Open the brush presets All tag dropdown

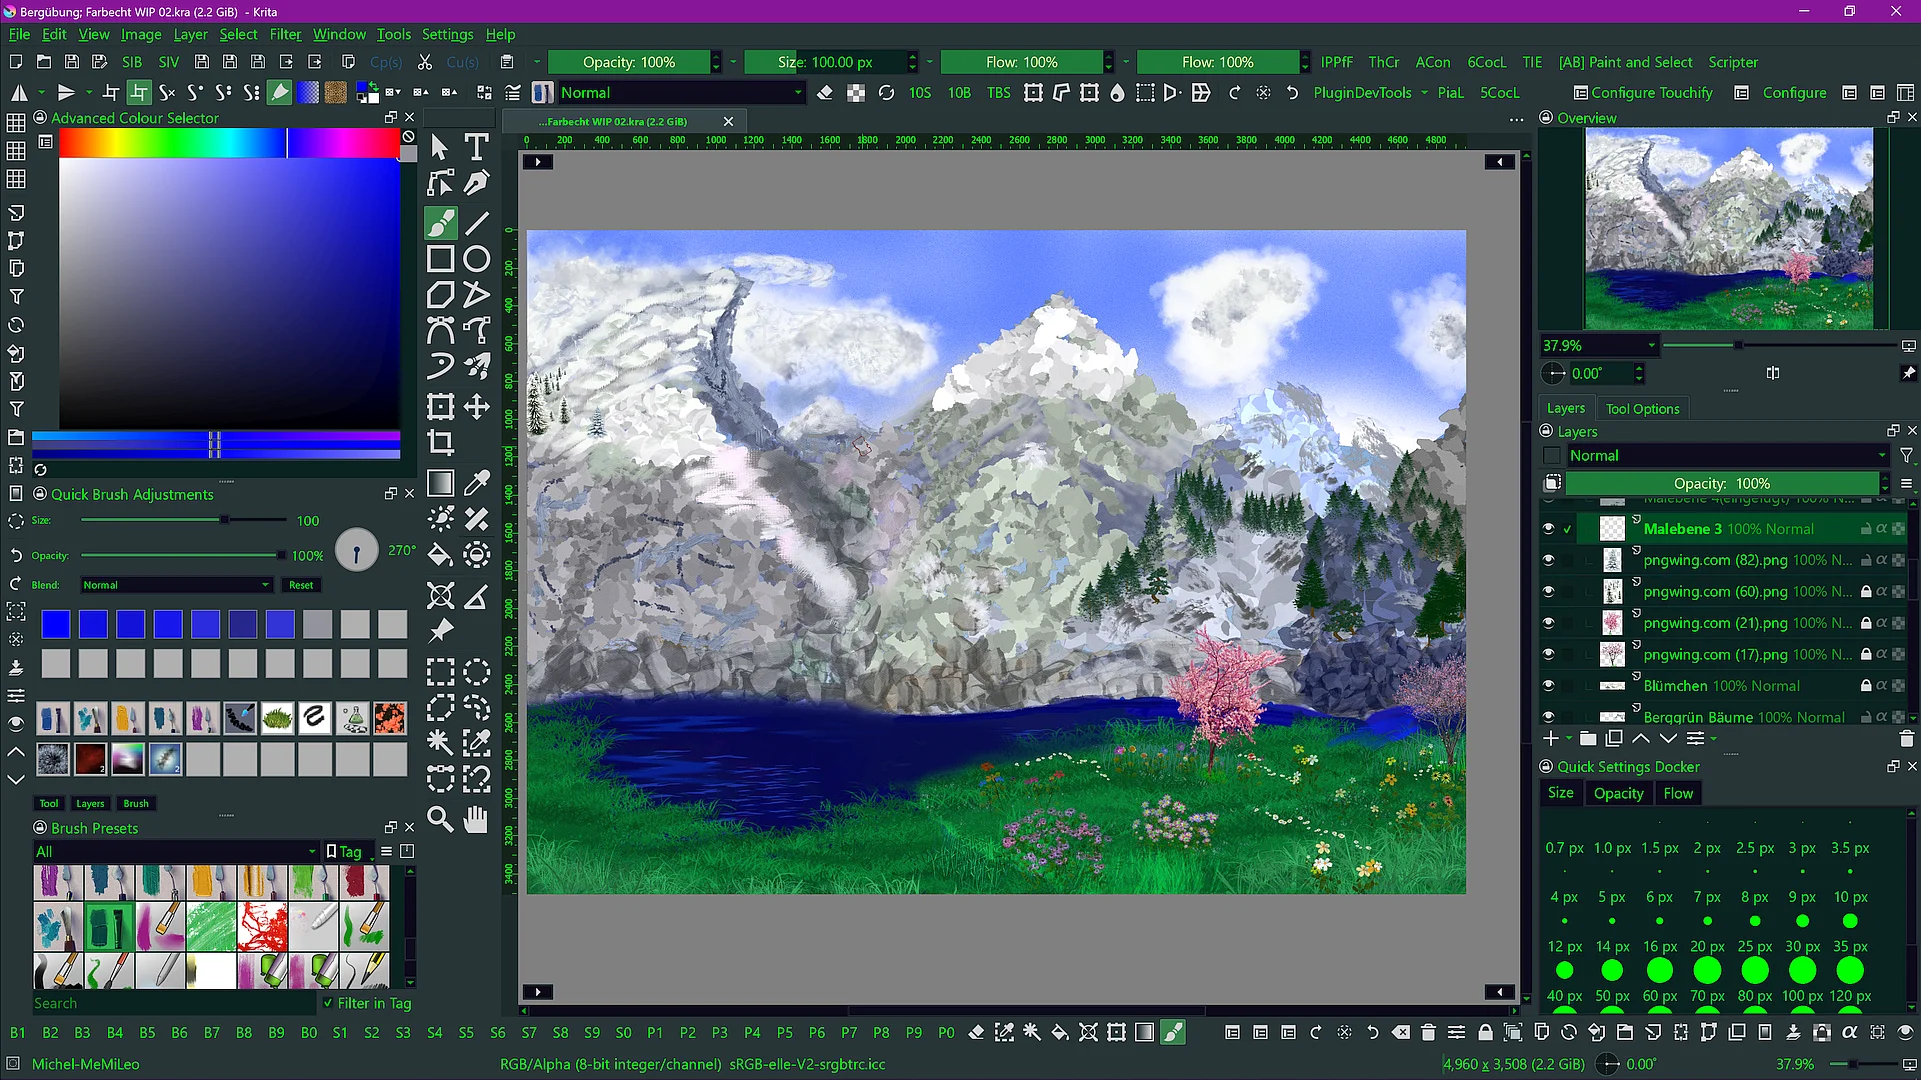point(175,851)
